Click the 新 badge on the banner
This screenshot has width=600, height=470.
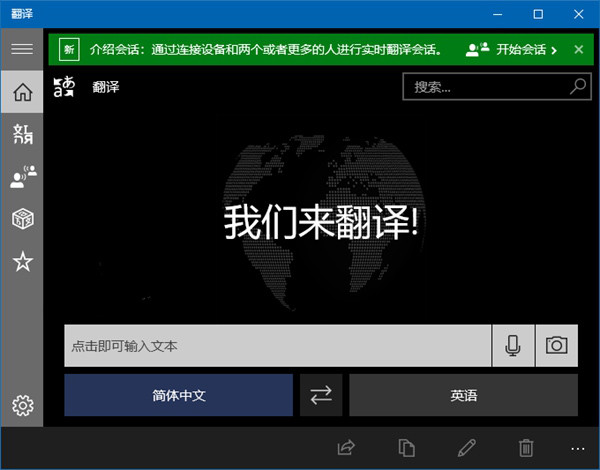click(x=69, y=49)
